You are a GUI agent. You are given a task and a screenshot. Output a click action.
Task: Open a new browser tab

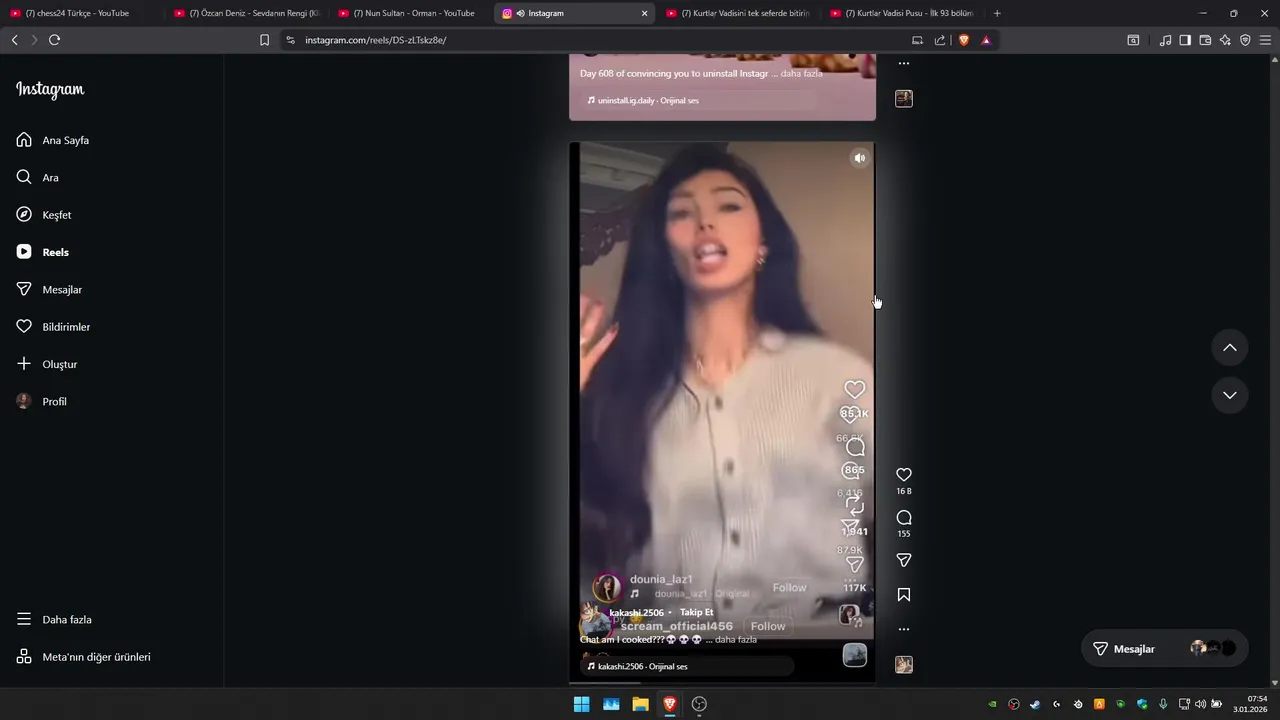coord(997,13)
